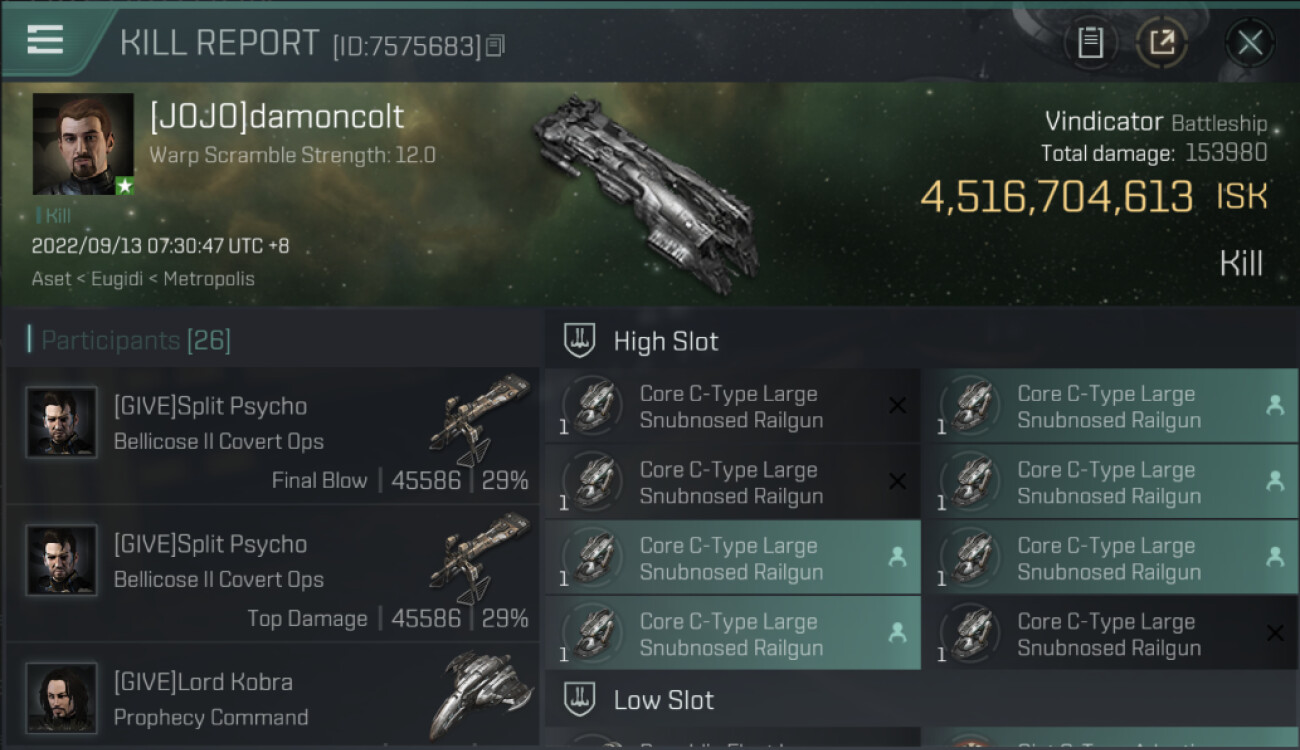Viewport: 1300px width, 750px height.
Task: Copy the kill report ID
Action: pos(496,45)
